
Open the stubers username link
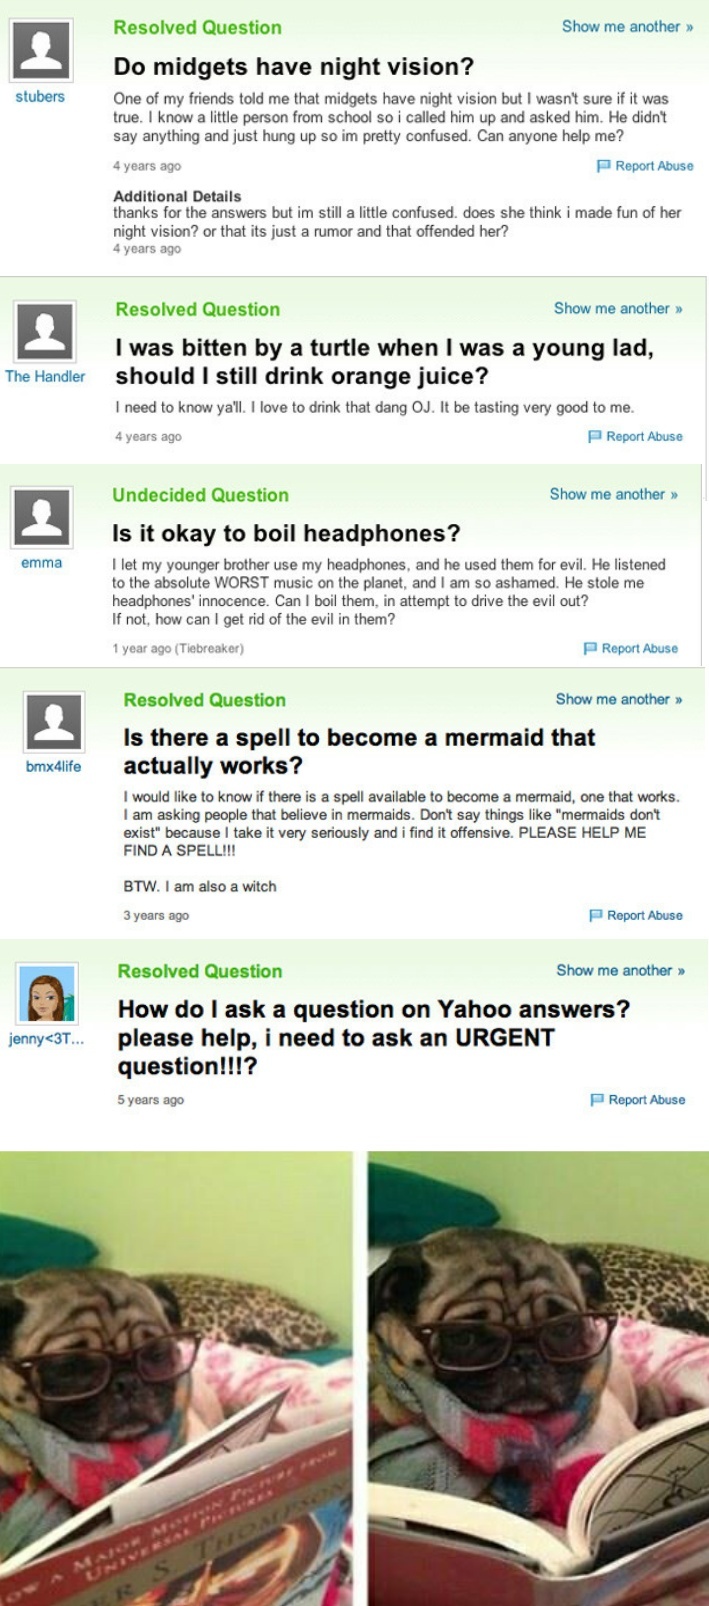(x=40, y=97)
